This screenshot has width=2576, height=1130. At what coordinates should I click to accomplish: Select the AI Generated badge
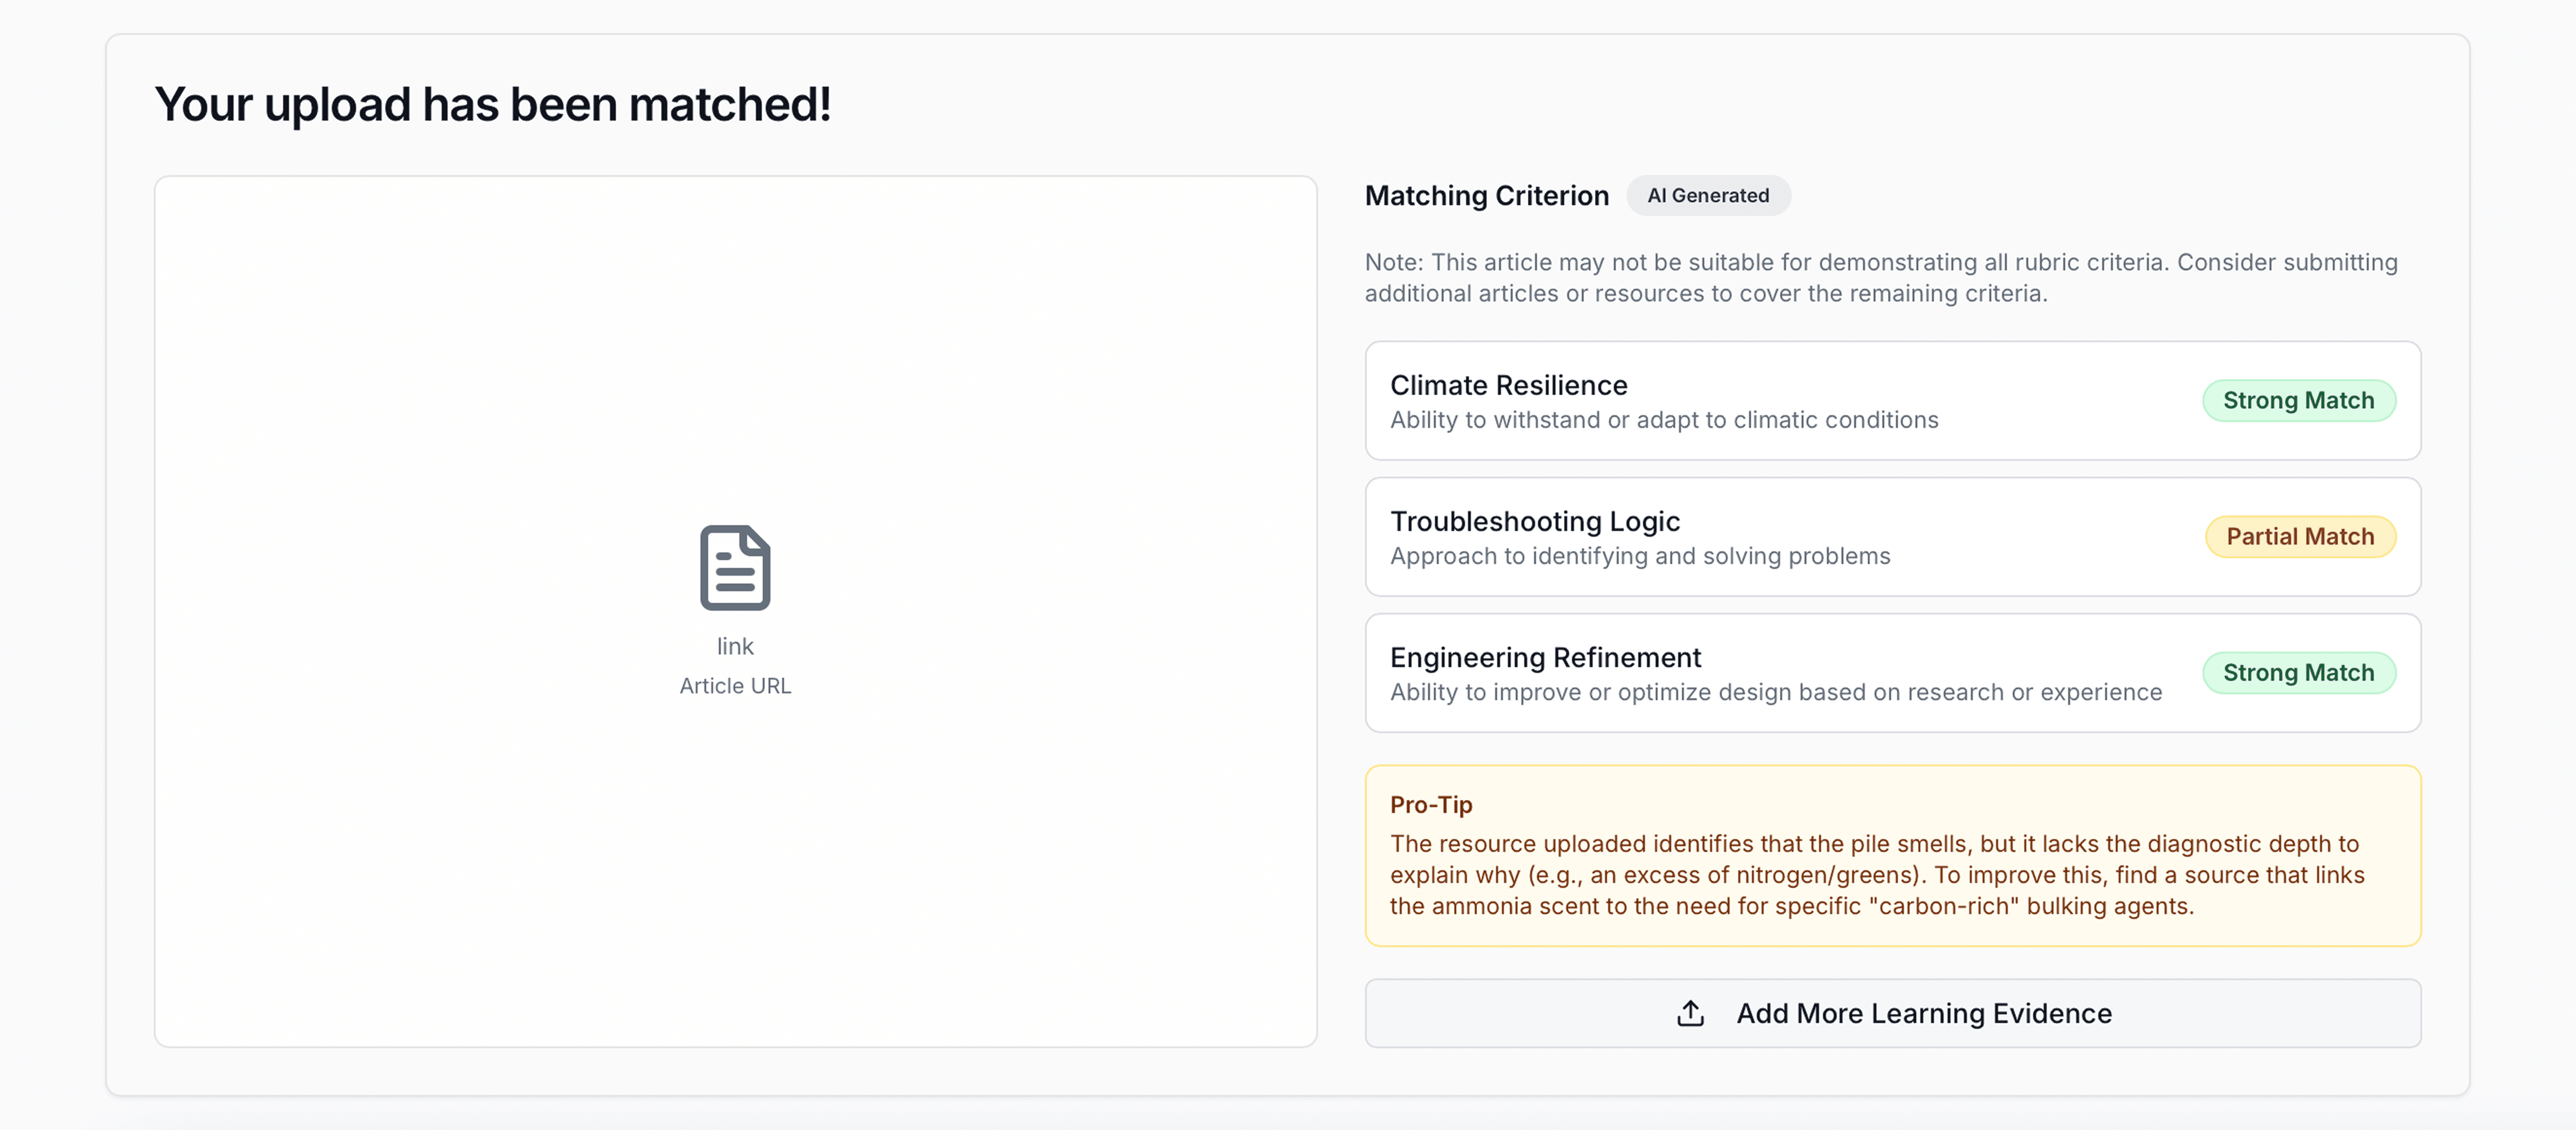pos(1708,195)
